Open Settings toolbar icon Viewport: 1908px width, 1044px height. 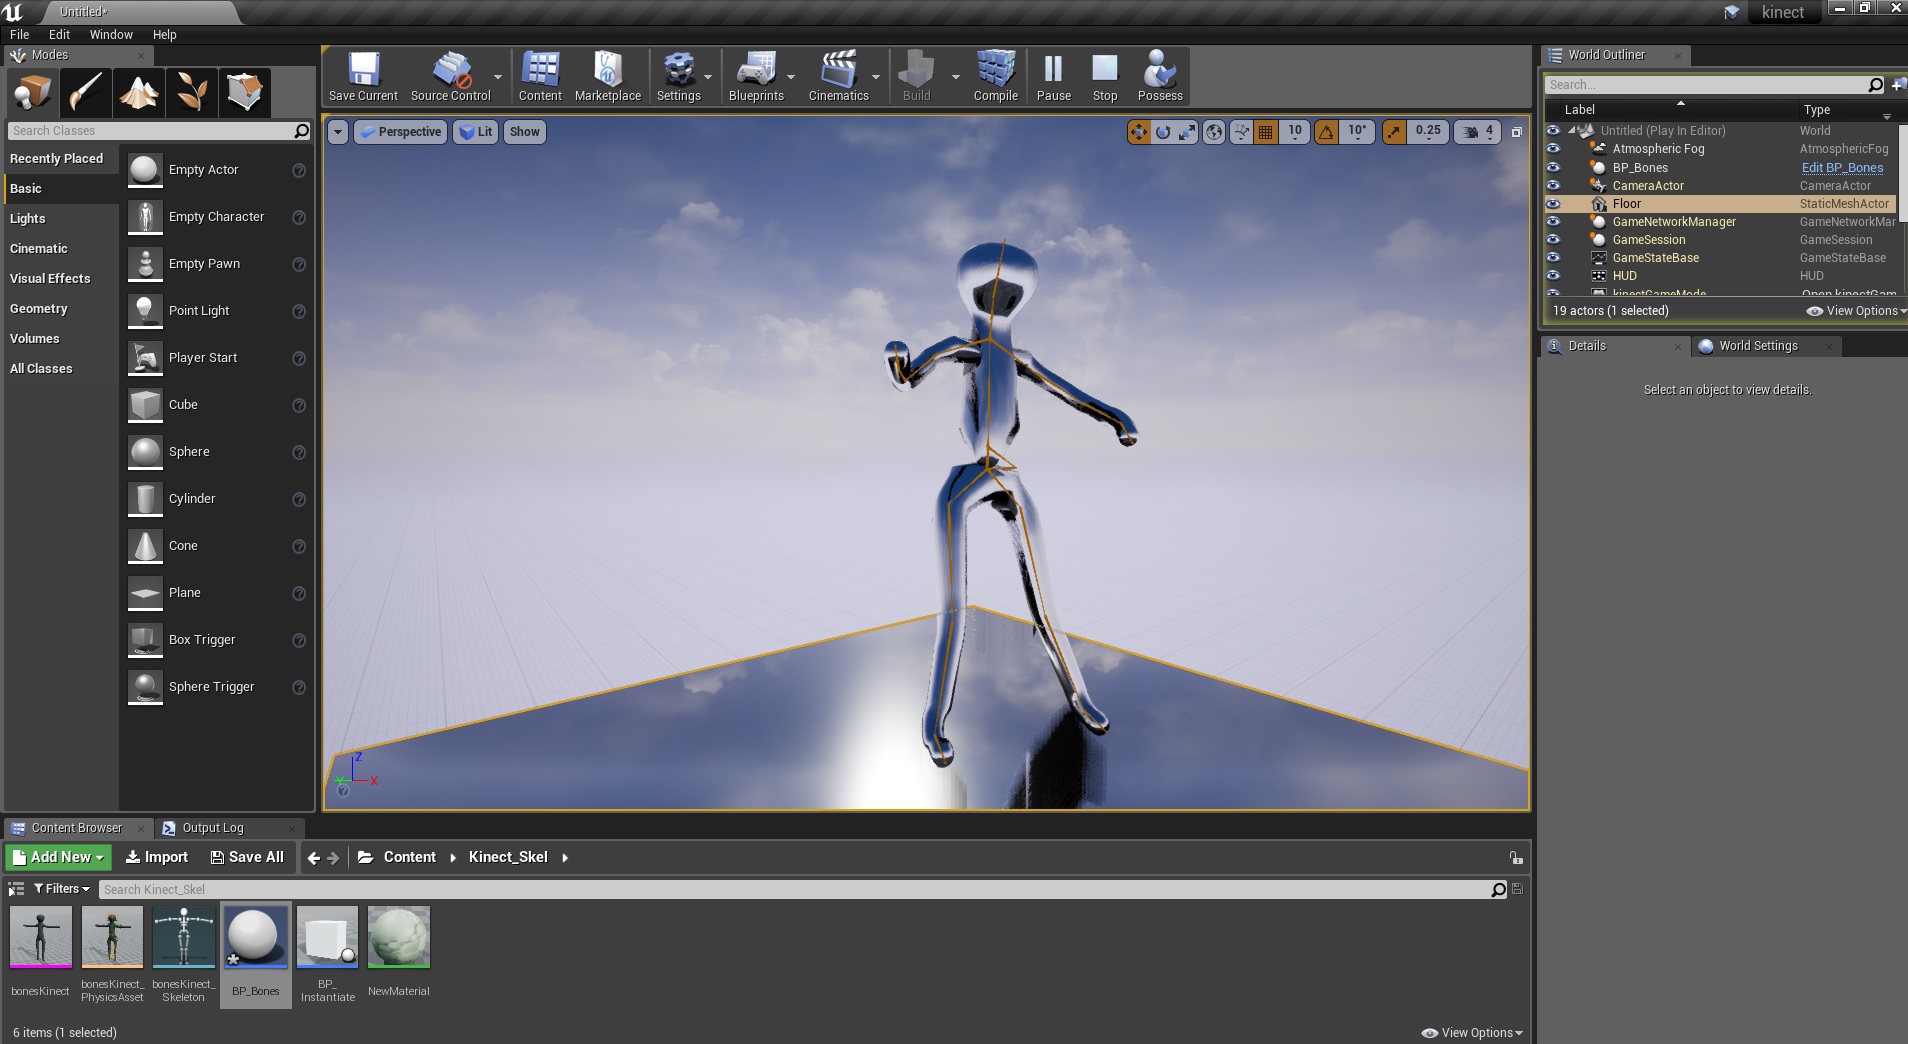pos(679,77)
